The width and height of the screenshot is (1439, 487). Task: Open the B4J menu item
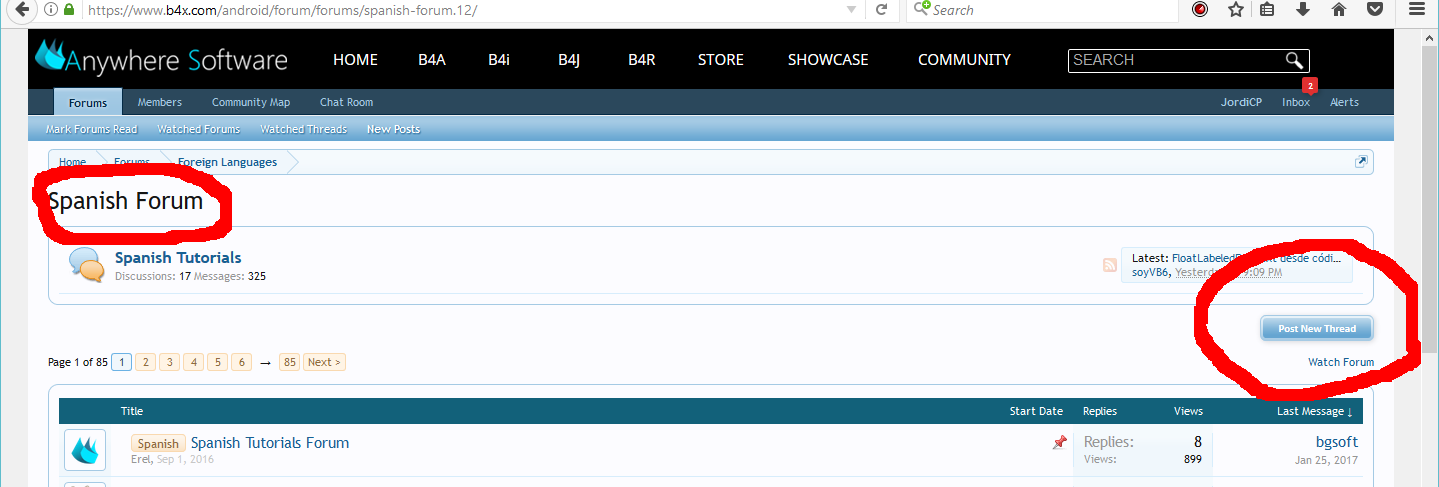(x=569, y=60)
